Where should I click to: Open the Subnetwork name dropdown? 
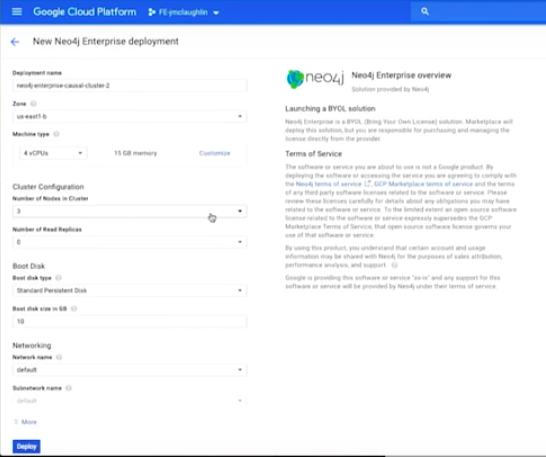pos(130,401)
